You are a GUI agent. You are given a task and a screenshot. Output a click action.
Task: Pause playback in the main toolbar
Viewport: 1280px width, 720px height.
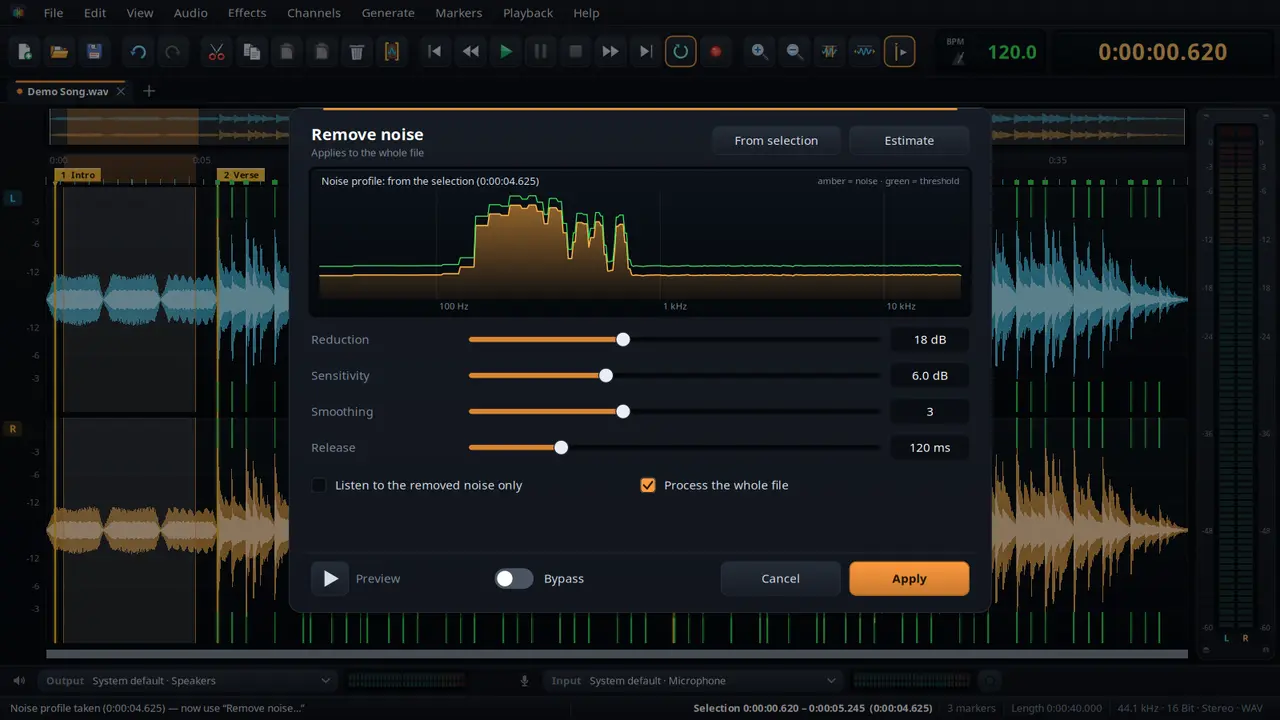[541, 52]
